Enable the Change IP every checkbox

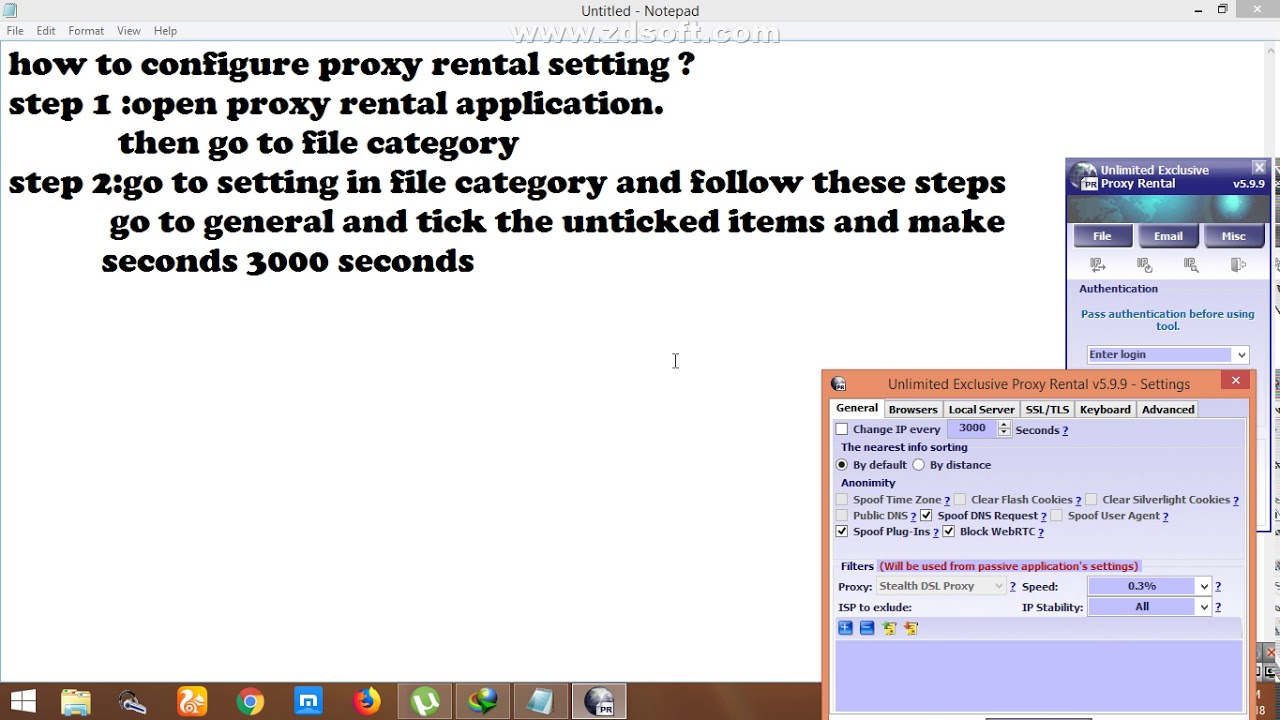842,430
